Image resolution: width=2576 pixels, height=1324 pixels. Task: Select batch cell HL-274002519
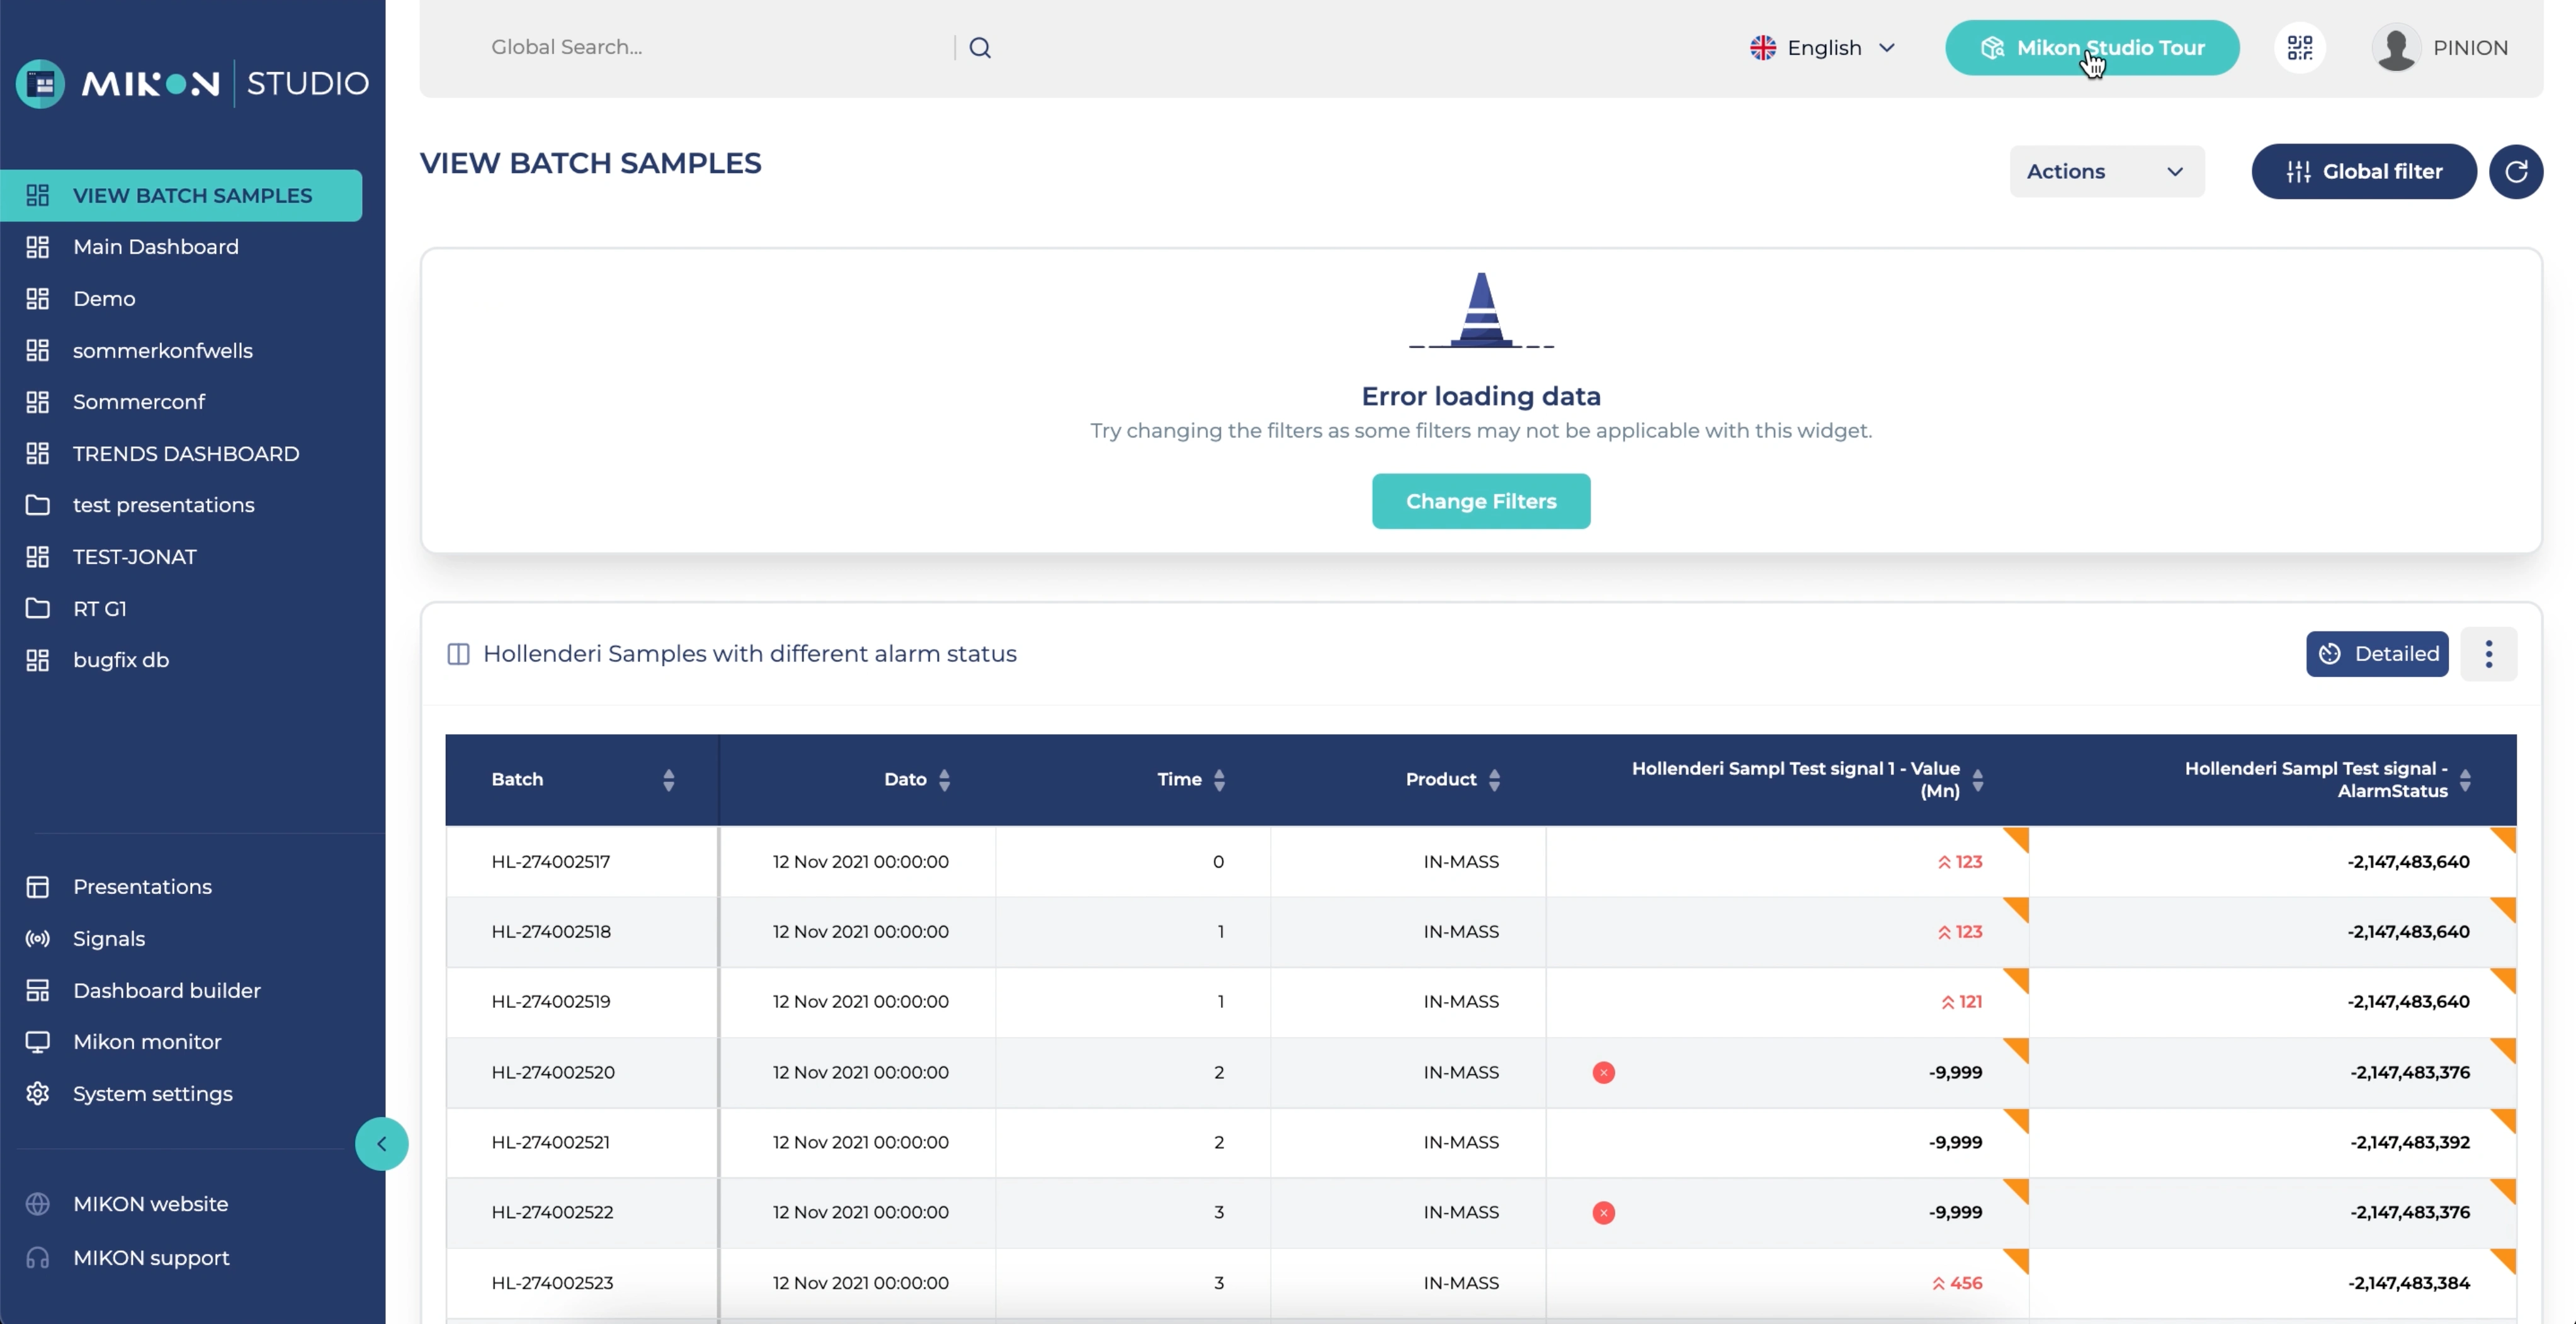(582, 1002)
